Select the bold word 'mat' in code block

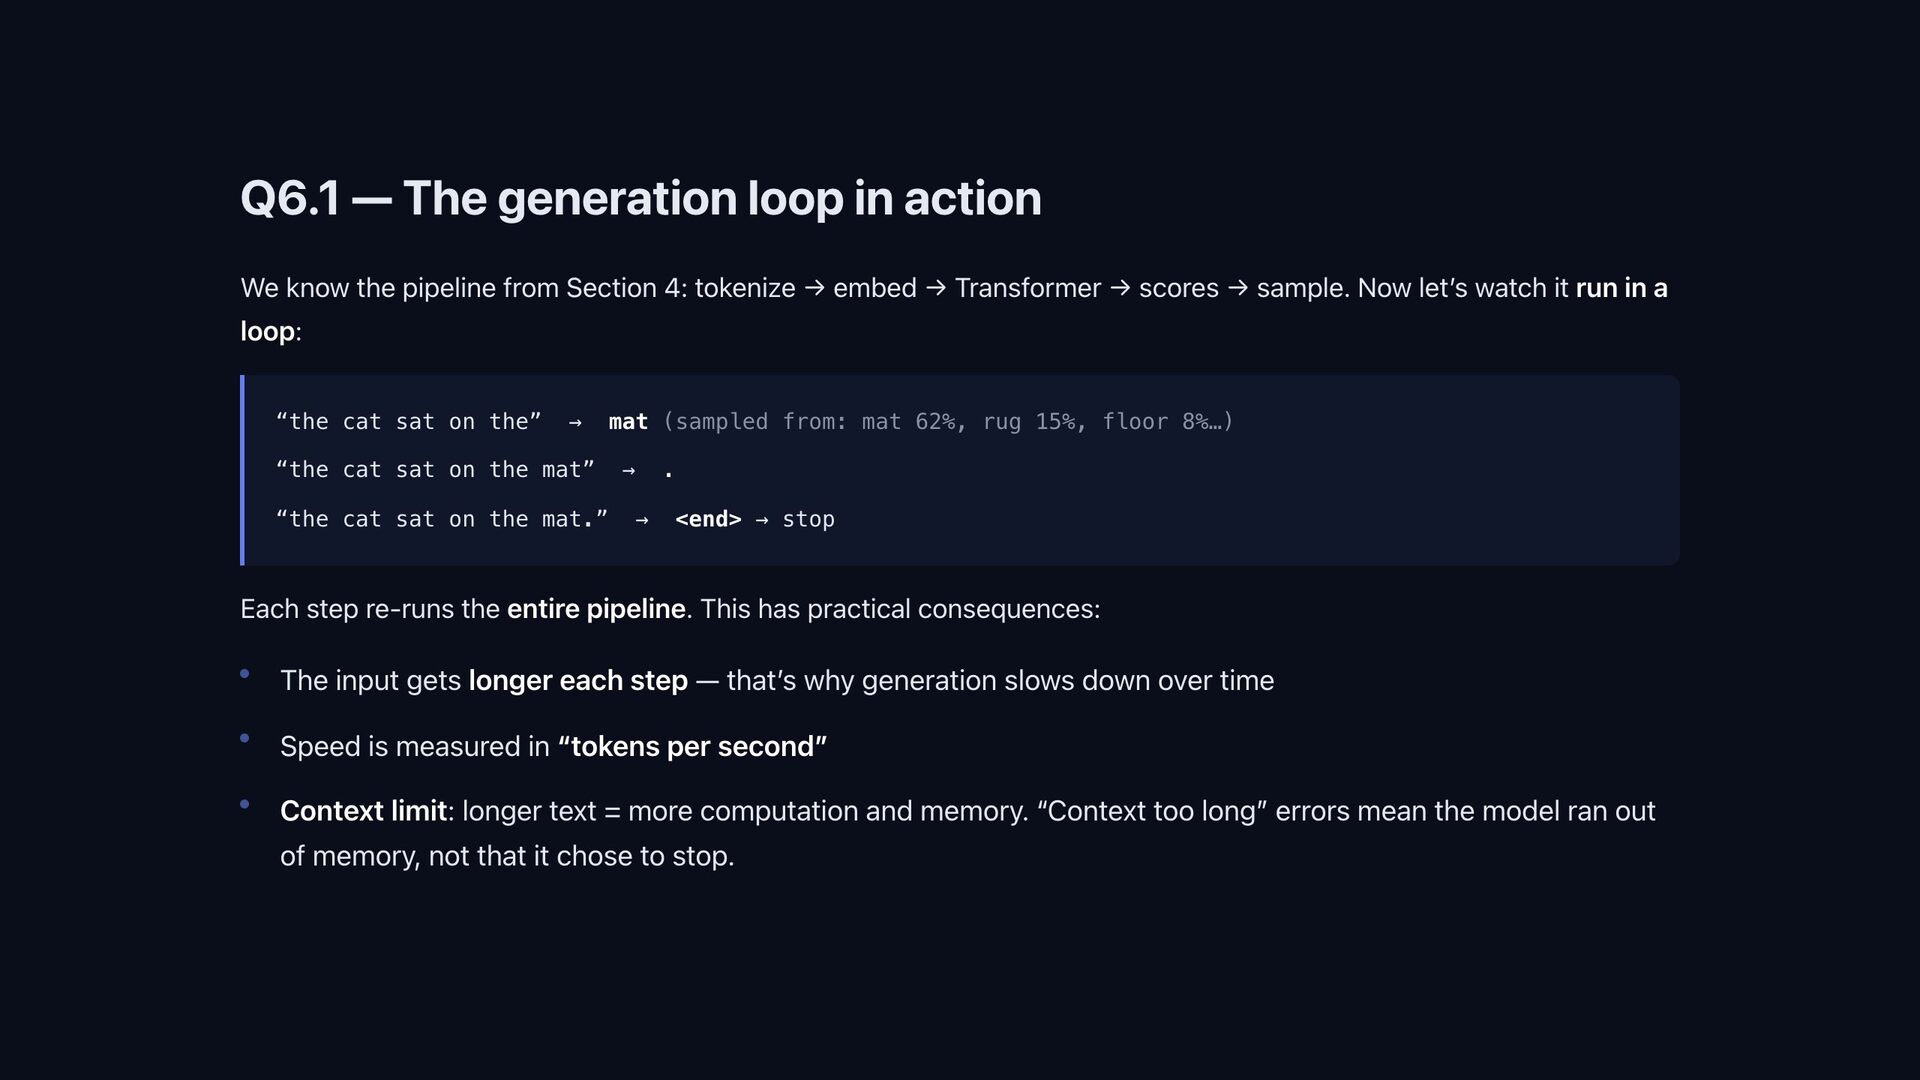[628, 422]
